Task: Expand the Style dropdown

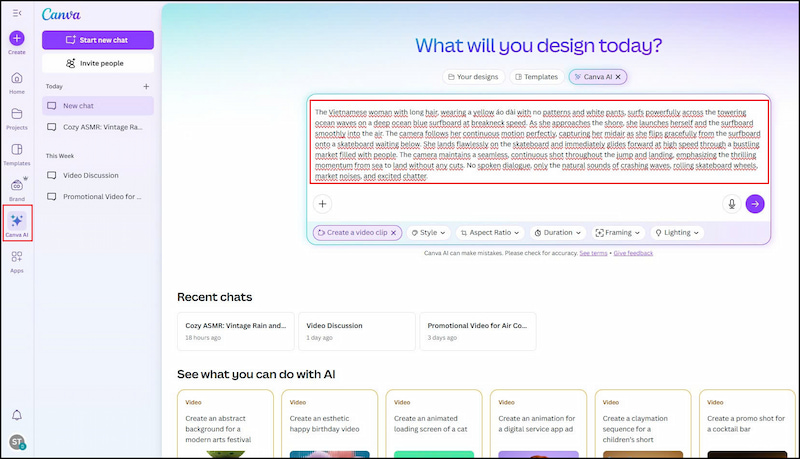Action: (x=429, y=233)
